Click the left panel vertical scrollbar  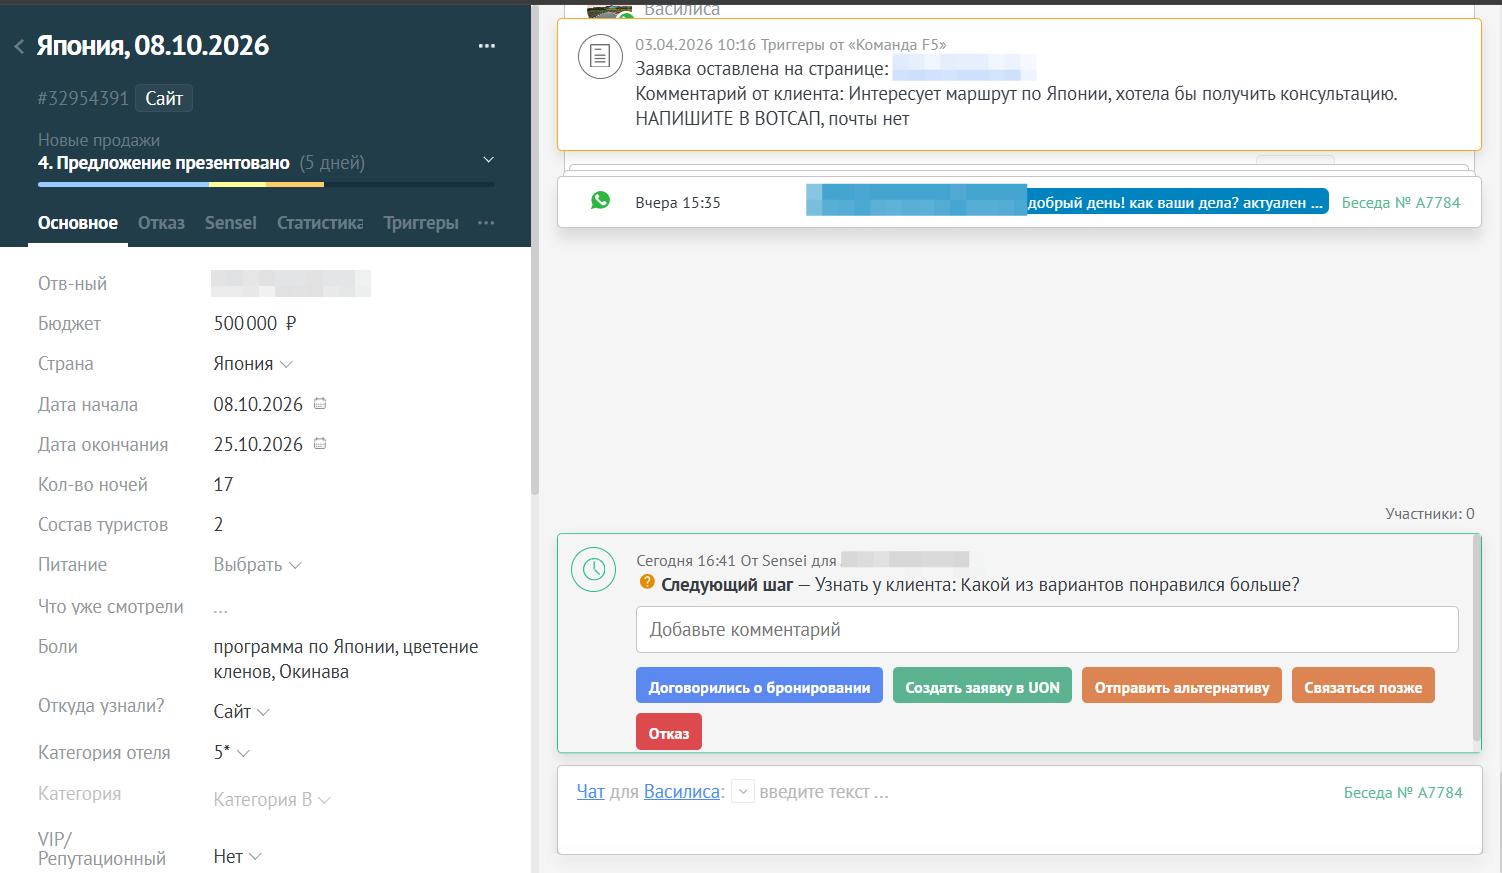535,250
